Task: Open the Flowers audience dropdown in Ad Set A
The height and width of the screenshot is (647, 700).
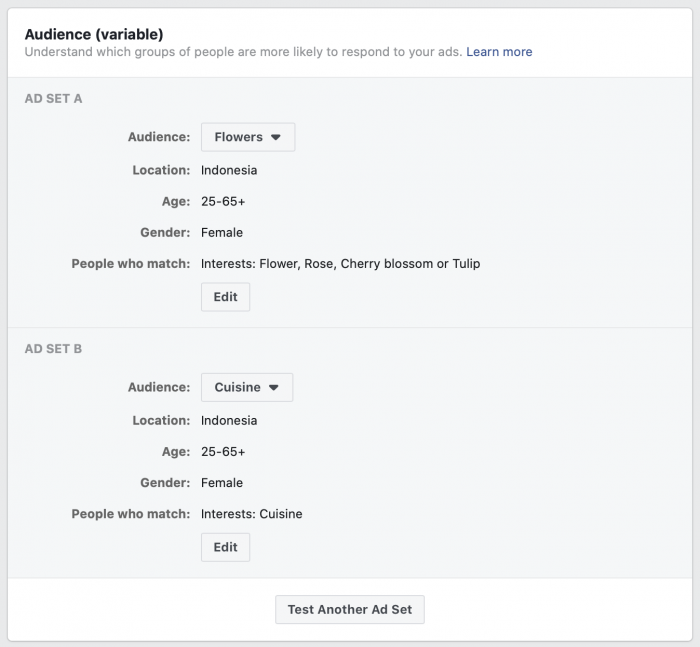Action: [248, 137]
